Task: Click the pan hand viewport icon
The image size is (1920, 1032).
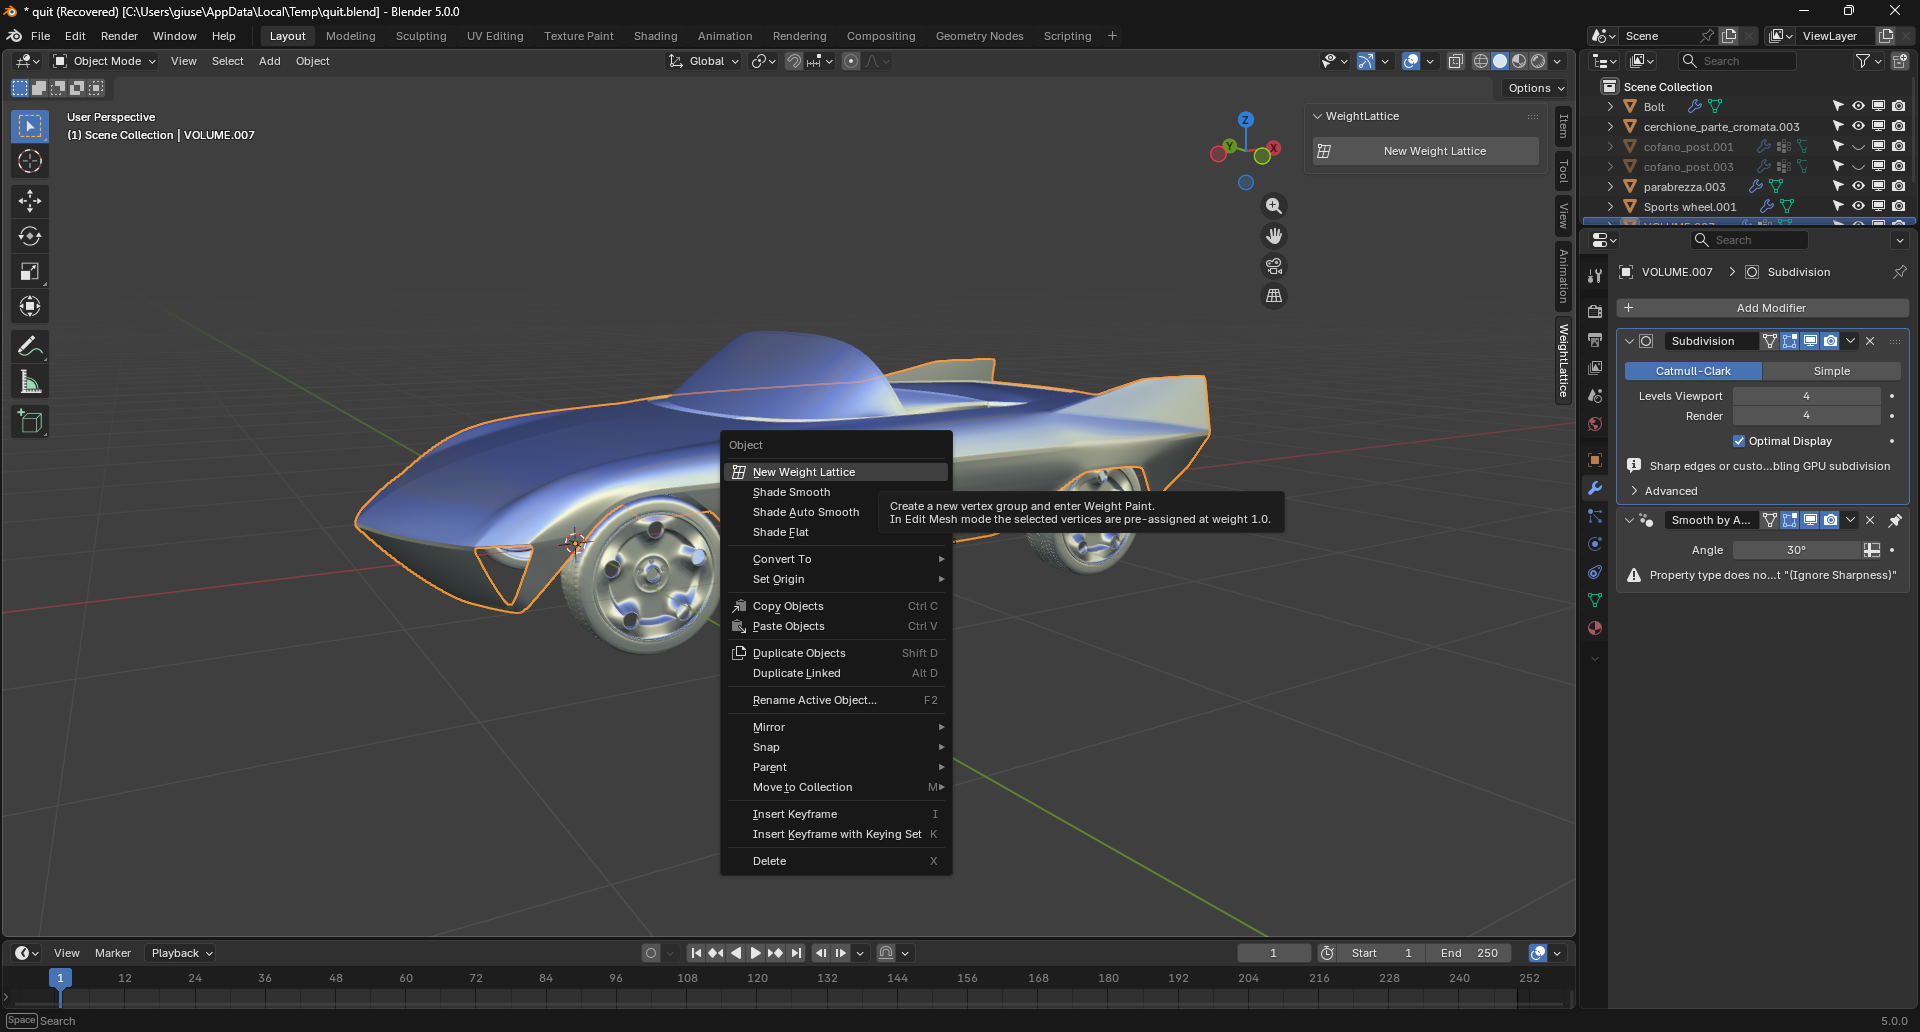Action: coord(1273,236)
